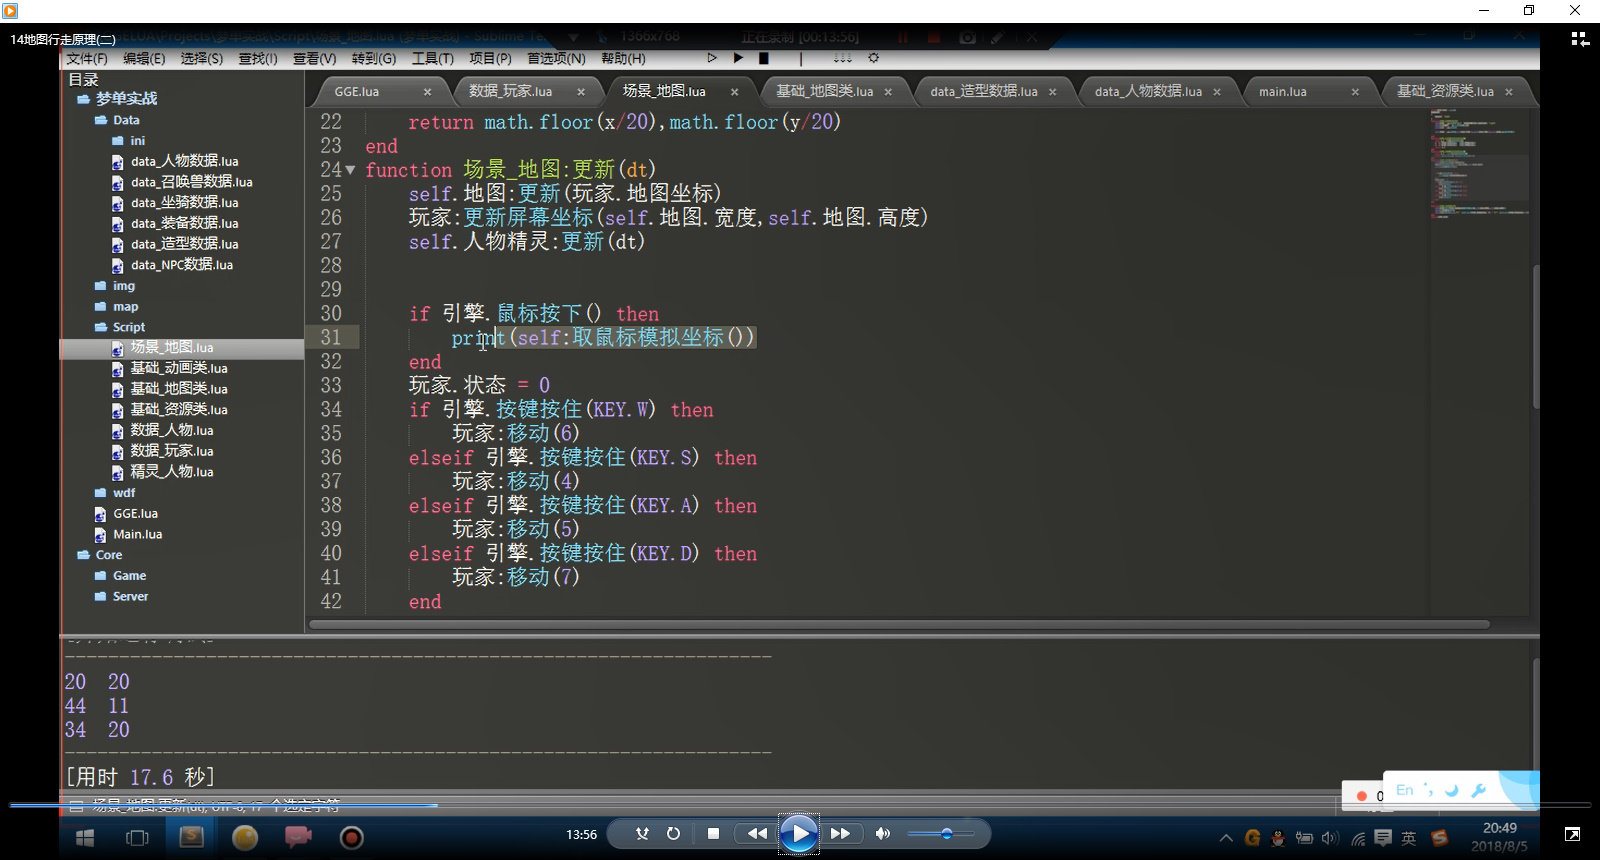Viewport: 1600px width, 860px height.
Task: Expand the ini folder
Action: click(x=118, y=141)
